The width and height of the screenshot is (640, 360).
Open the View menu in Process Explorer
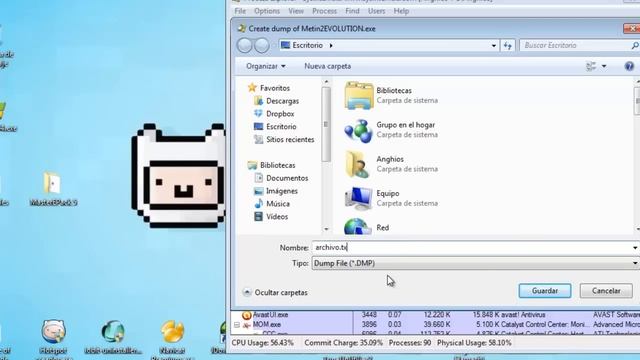coord(296,11)
